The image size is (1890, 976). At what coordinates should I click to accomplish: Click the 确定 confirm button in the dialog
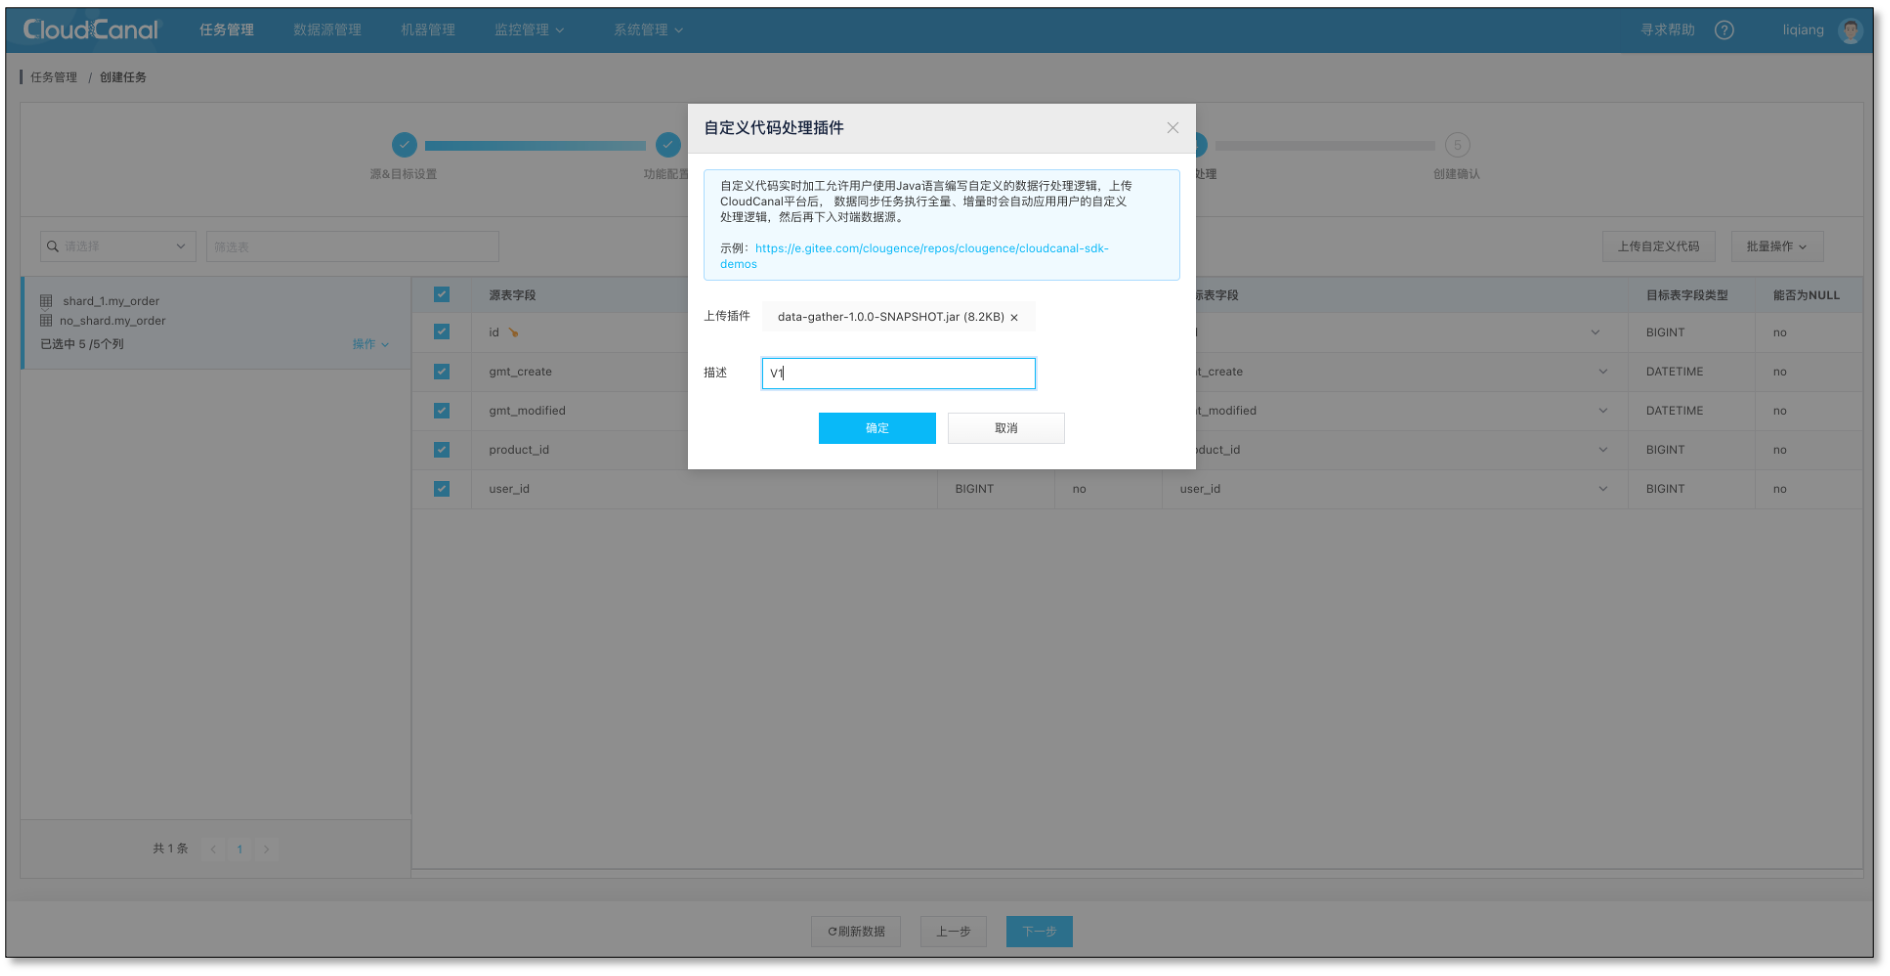point(877,428)
